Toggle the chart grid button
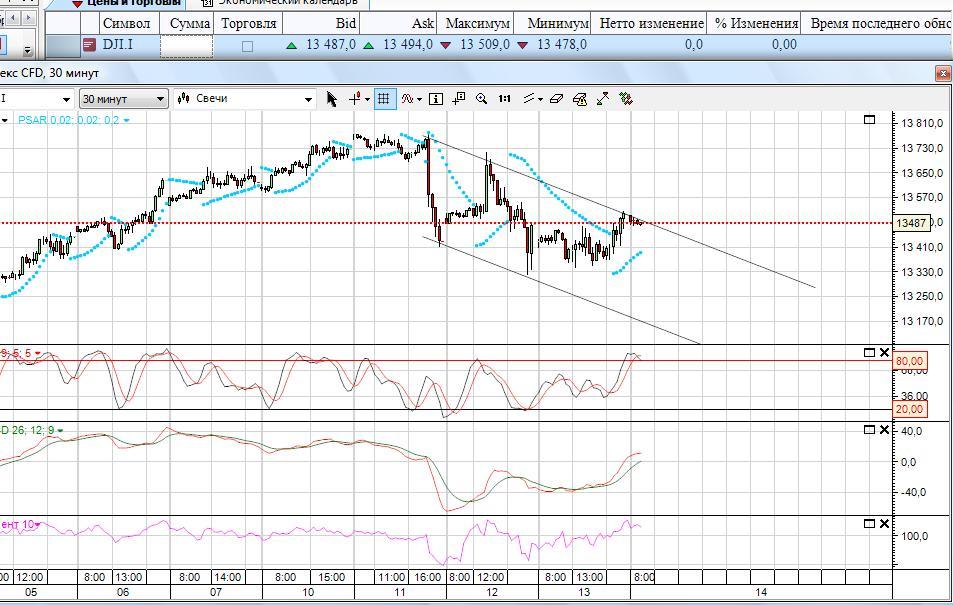The width and height of the screenshot is (953, 605). pos(384,99)
